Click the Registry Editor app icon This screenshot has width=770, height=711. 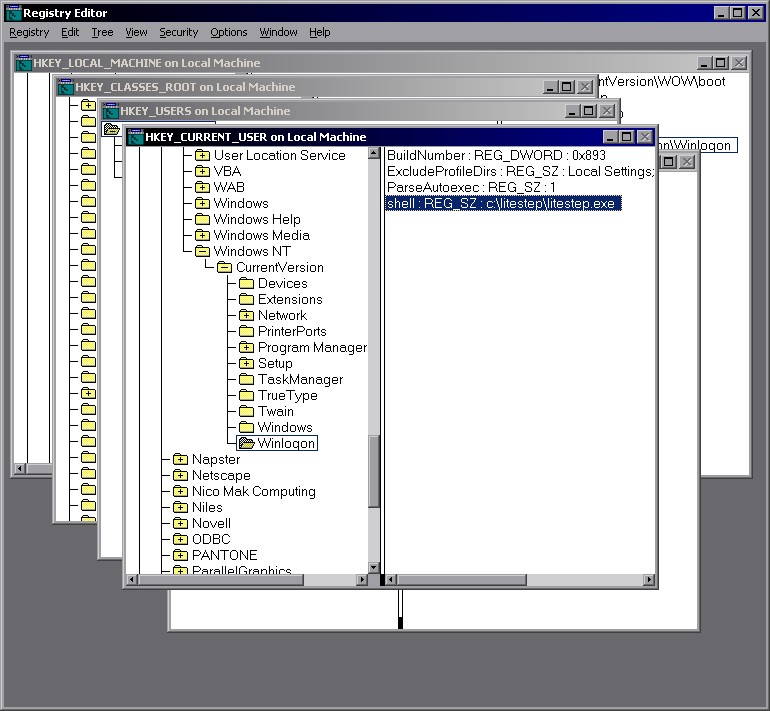pyautogui.click(x=12, y=13)
